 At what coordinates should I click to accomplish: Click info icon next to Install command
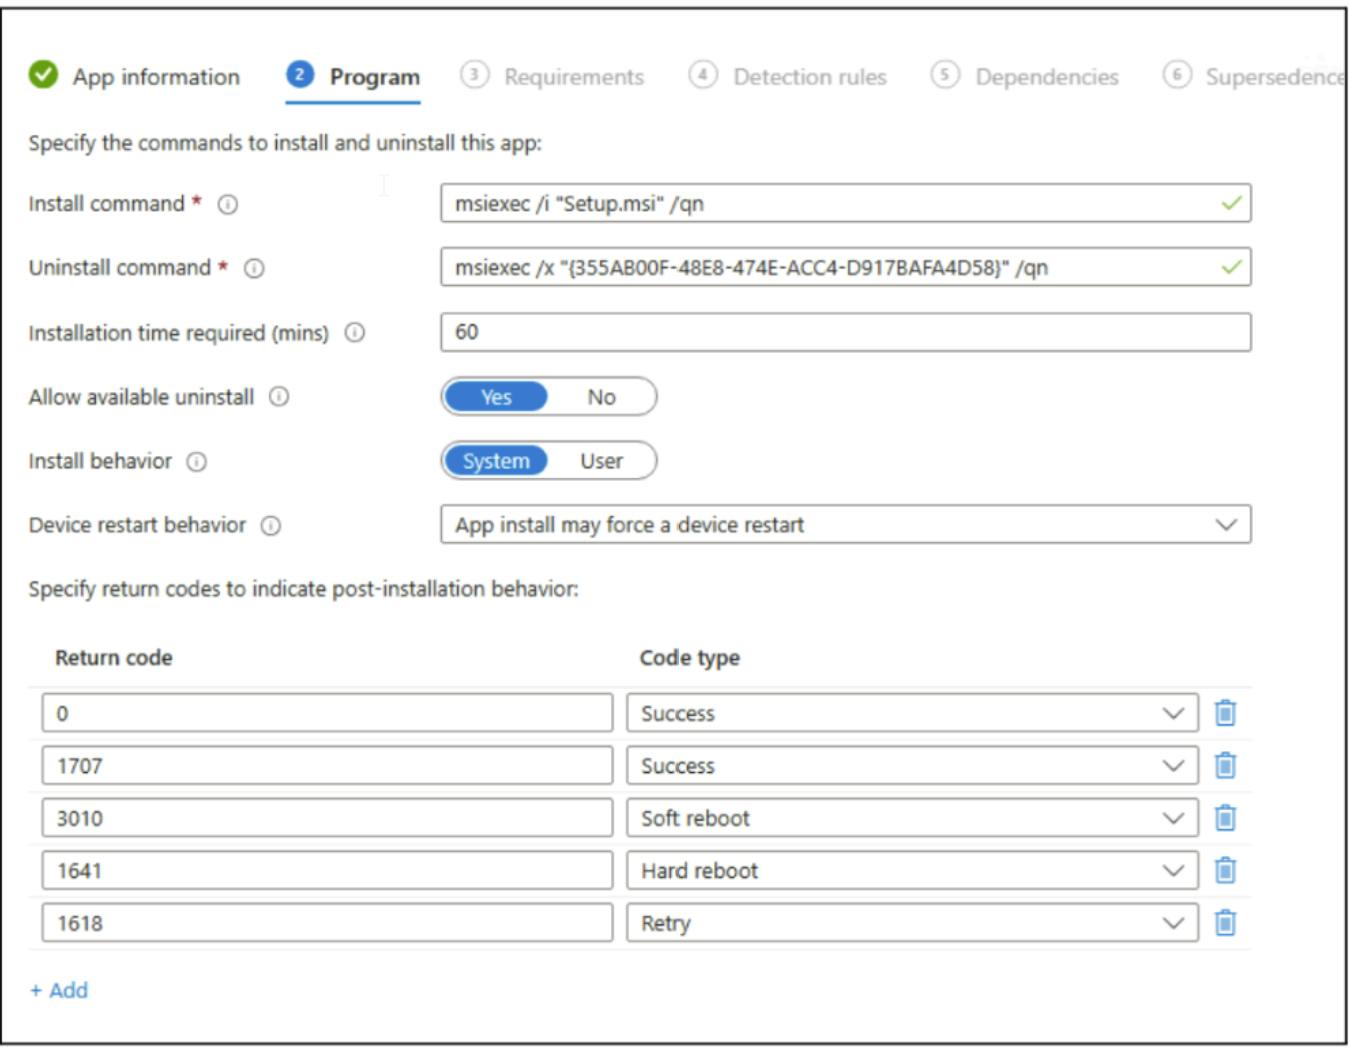[228, 205]
